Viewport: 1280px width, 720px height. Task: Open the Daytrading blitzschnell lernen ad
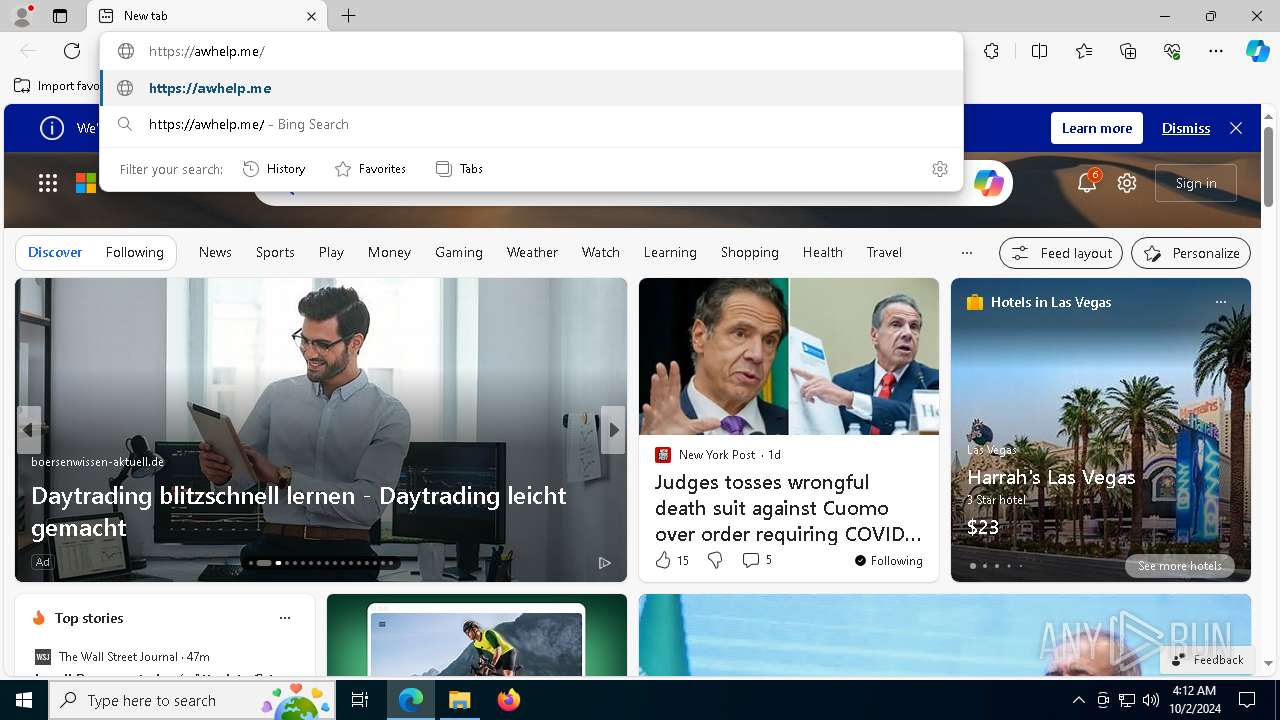299,511
